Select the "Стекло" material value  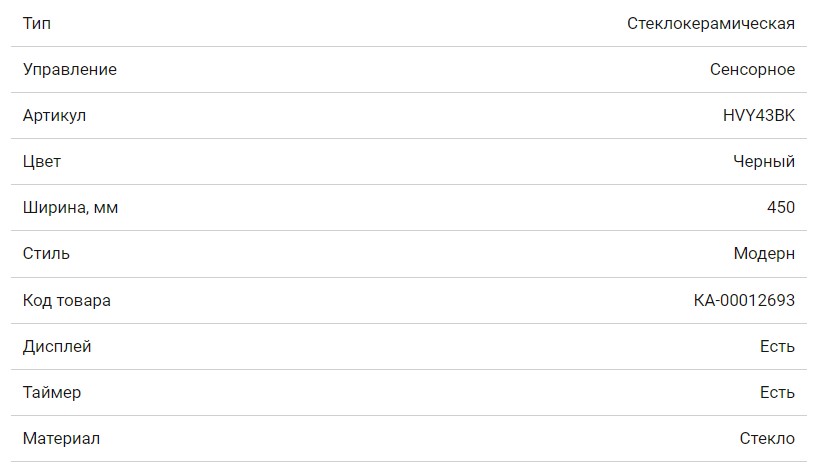click(x=766, y=438)
